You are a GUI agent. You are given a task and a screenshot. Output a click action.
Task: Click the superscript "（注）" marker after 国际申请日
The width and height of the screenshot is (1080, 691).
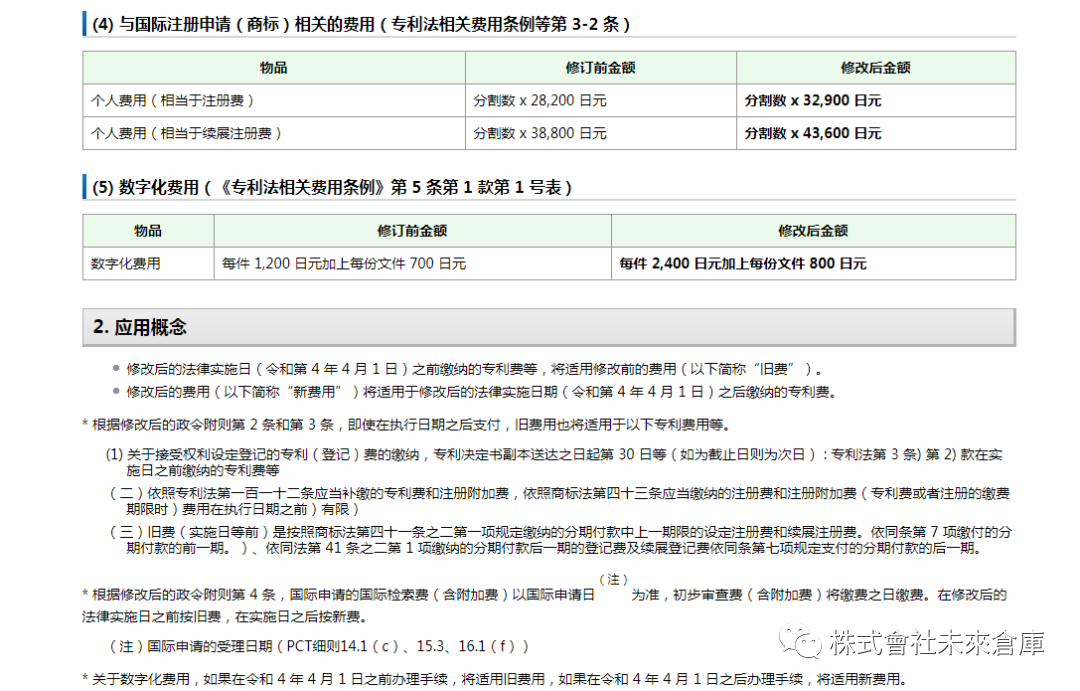[613, 579]
